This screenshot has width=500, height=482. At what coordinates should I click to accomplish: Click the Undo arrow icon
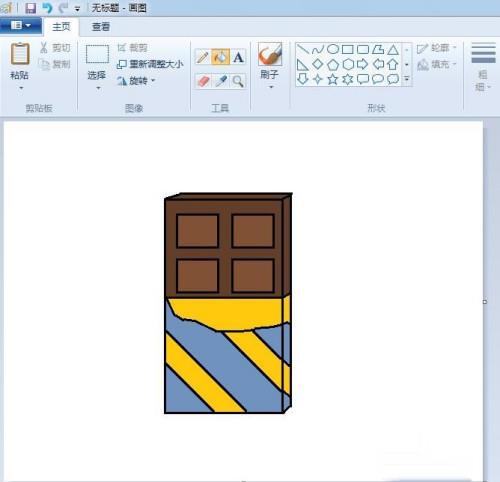[x=47, y=8]
